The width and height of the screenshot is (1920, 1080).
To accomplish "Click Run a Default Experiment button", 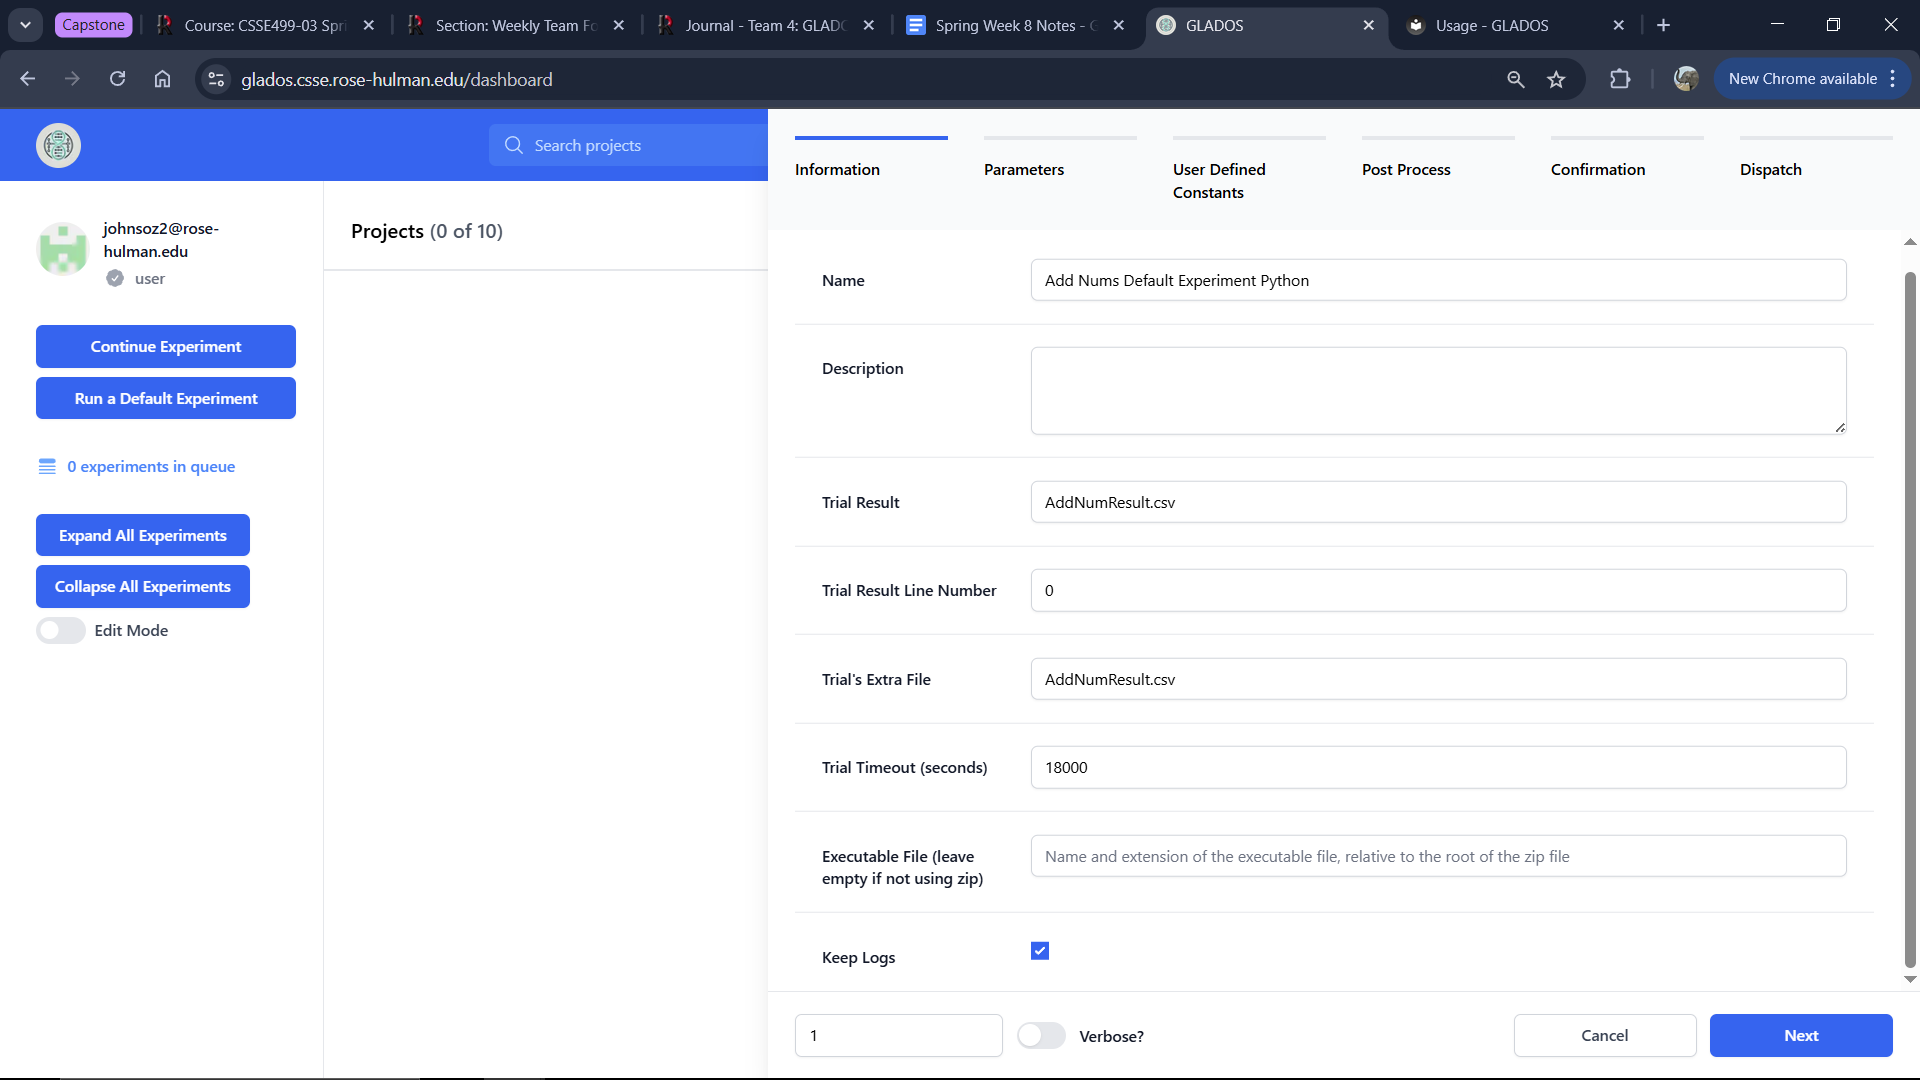I will [x=166, y=399].
